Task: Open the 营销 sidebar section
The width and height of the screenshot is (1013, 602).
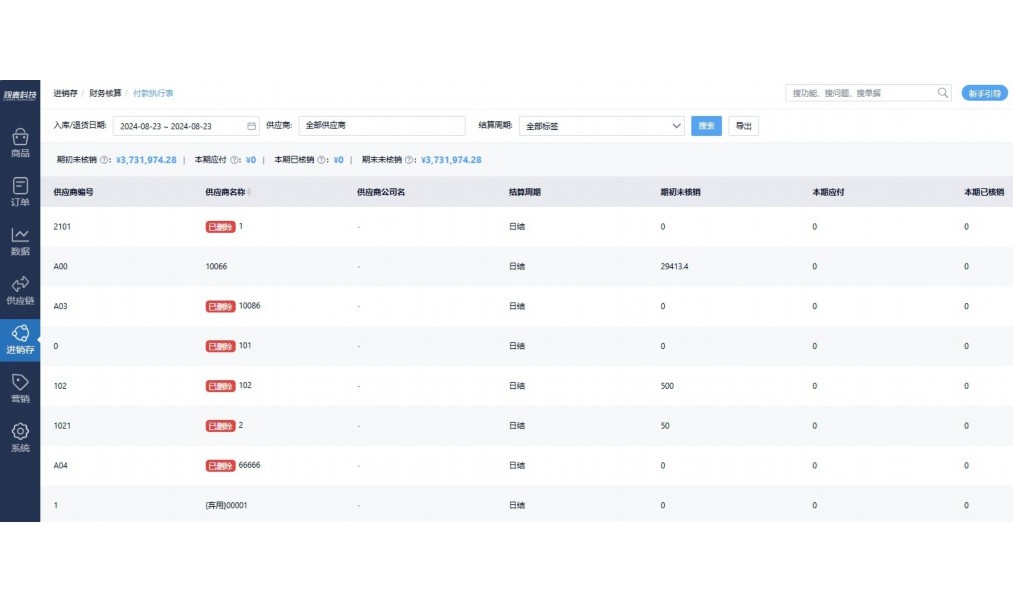Action: pyautogui.click(x=20, y=389)
